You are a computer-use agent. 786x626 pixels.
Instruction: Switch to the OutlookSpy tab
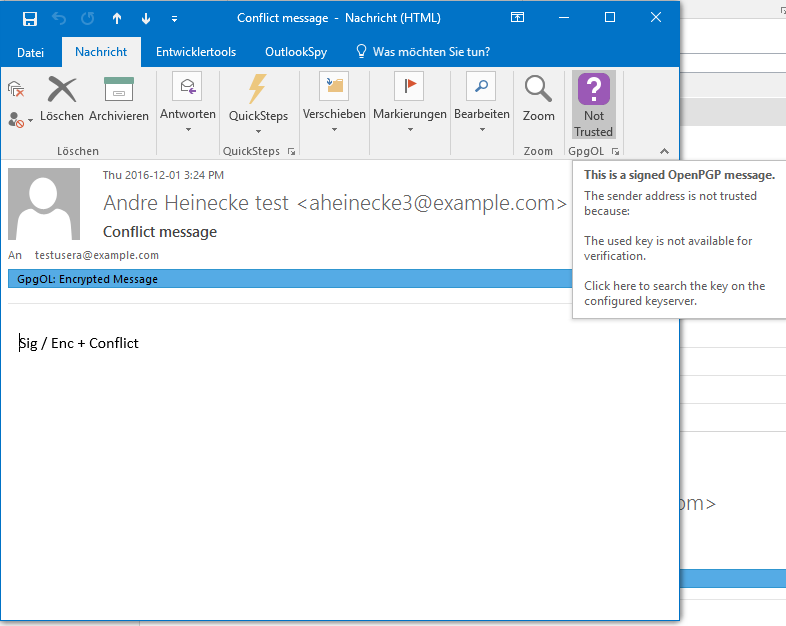pos(296,52)
